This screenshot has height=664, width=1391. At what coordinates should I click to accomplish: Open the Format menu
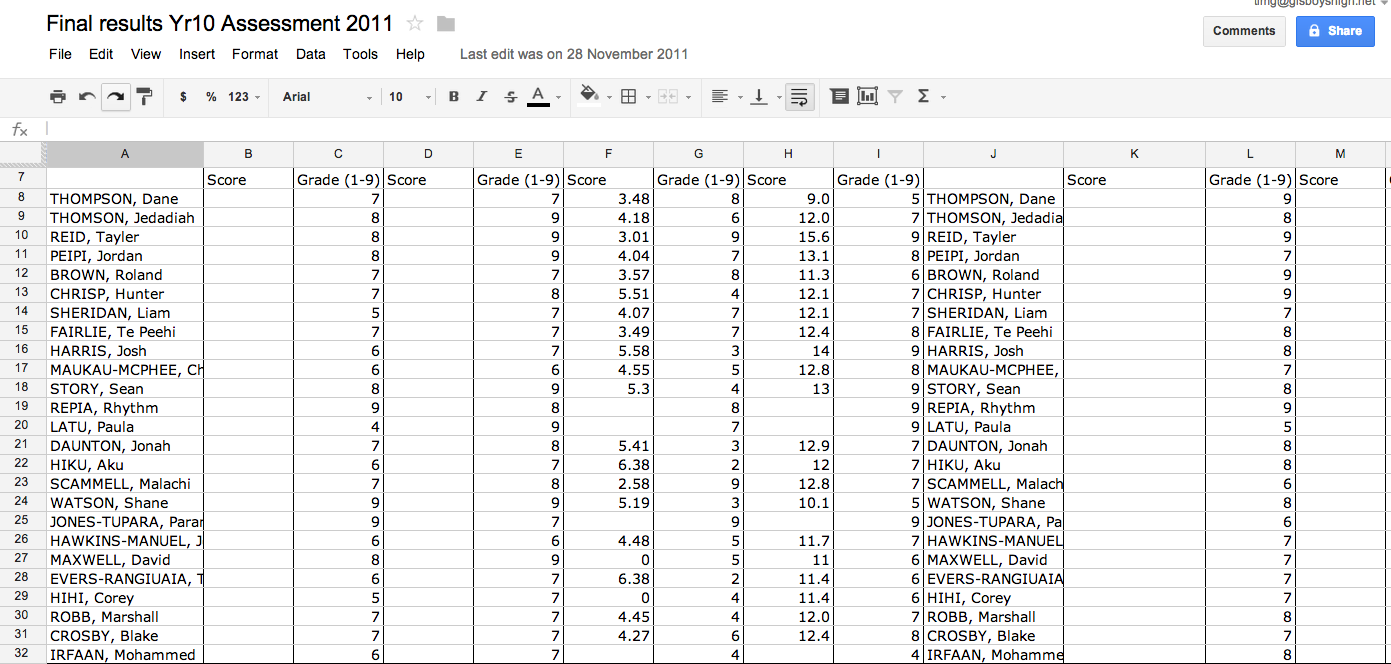pyautogui.click(x=255, y=54)
